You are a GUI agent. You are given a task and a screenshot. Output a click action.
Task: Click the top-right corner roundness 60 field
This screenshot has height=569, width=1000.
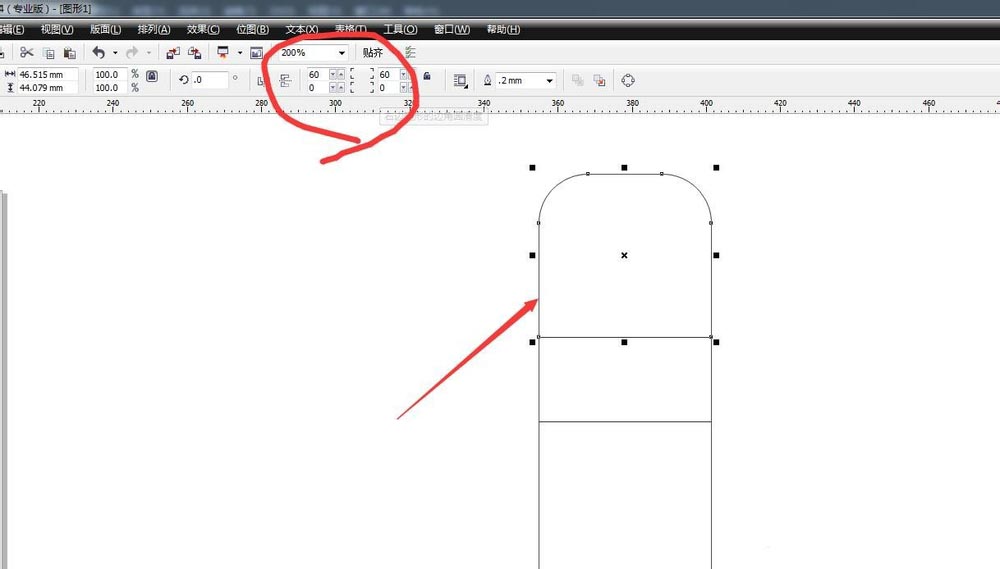388,75
